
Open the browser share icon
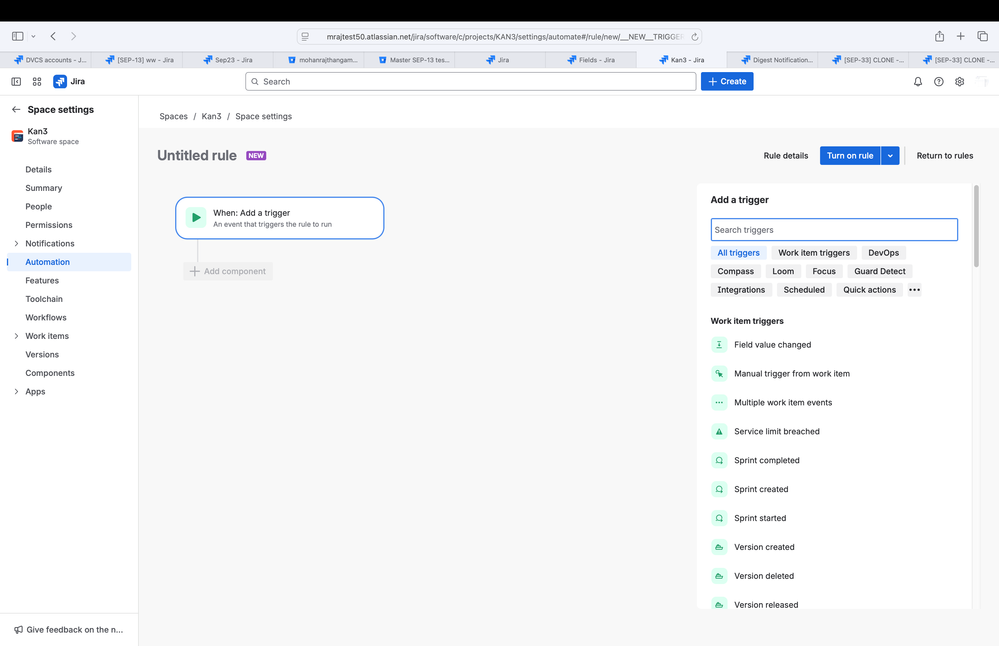tap(939, 36)
